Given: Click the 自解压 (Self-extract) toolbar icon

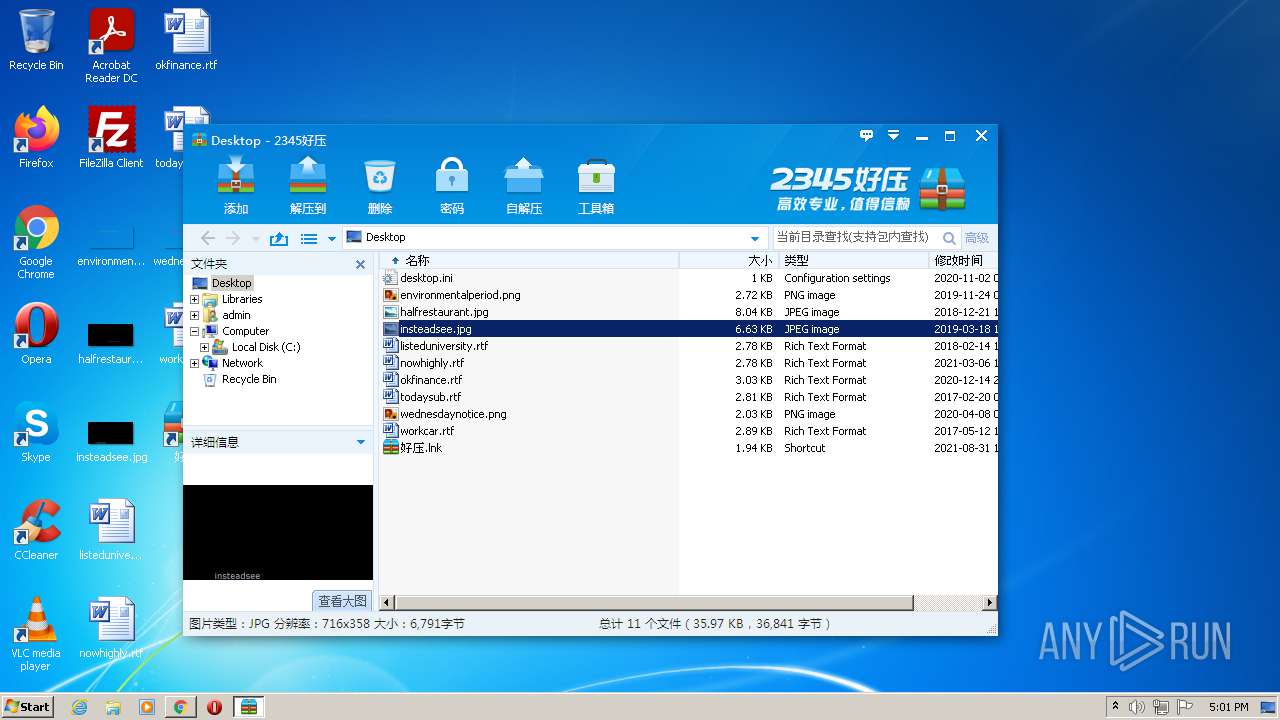Looking at the screenshot, I should pos(524,186).
